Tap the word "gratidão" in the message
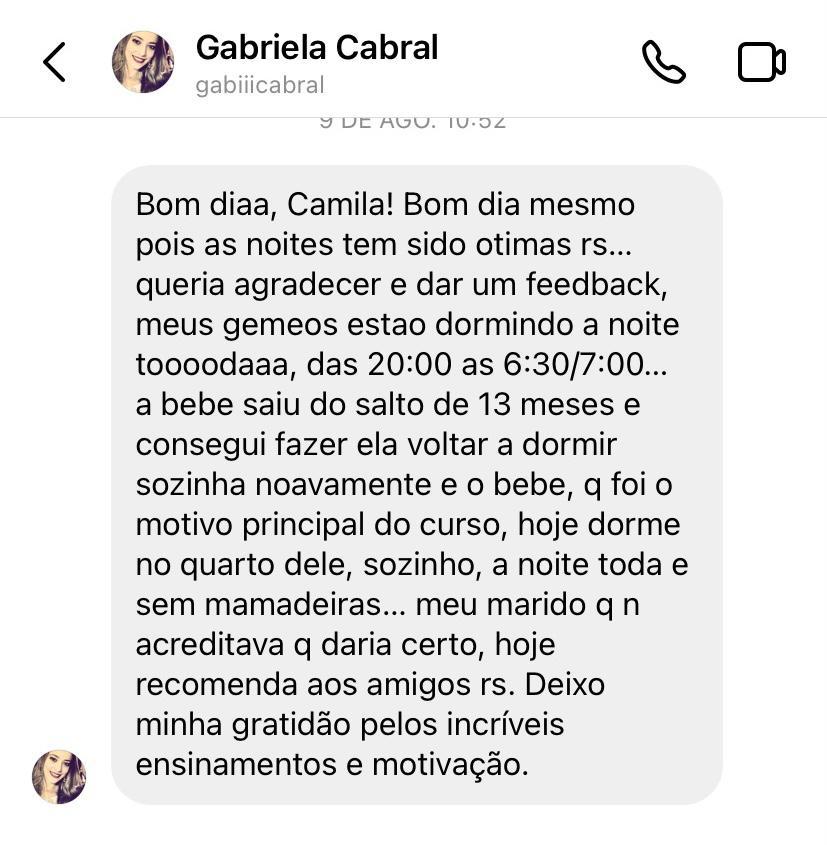 (x=291, y=725)
